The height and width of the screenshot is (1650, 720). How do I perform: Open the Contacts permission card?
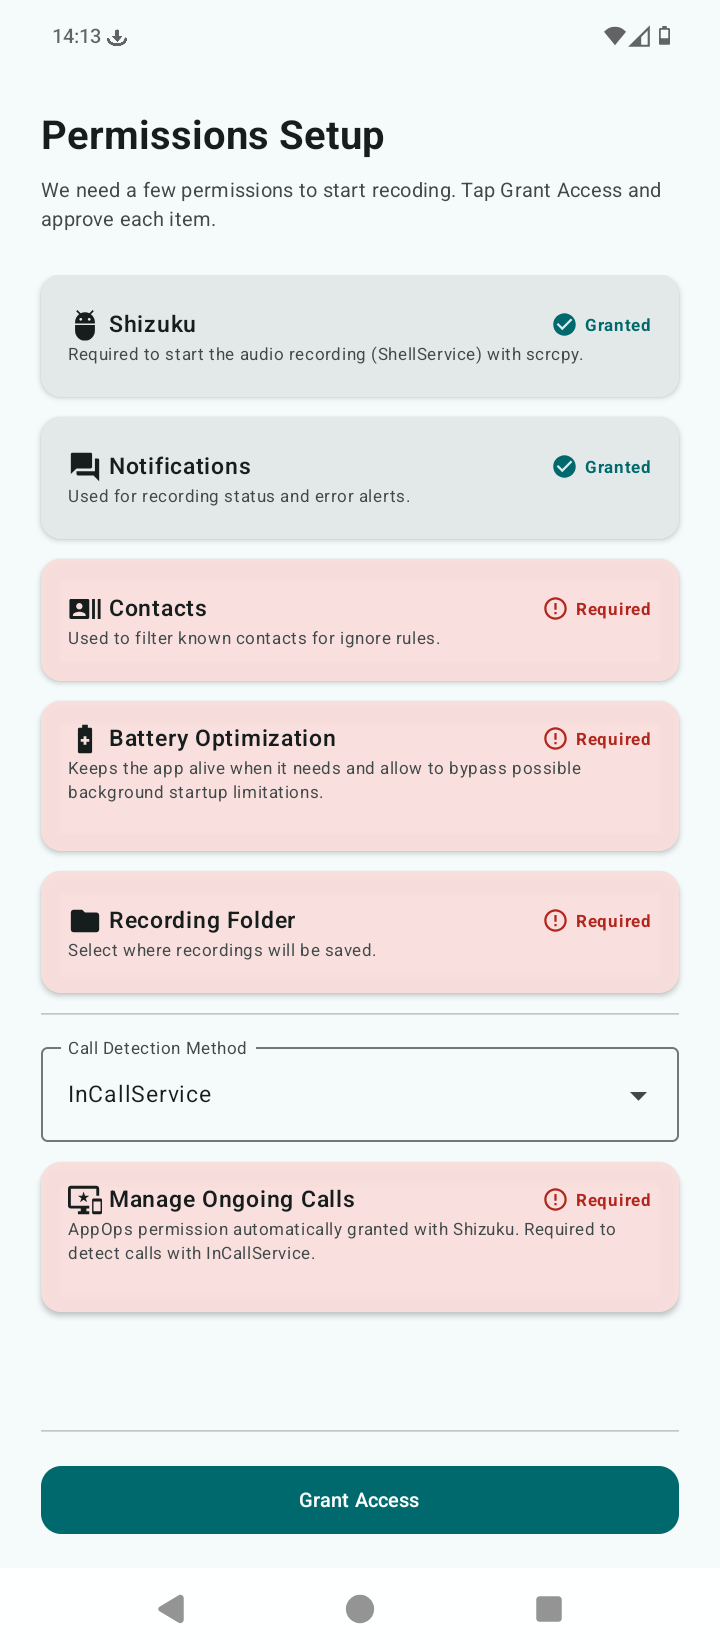tap(360, 621)
